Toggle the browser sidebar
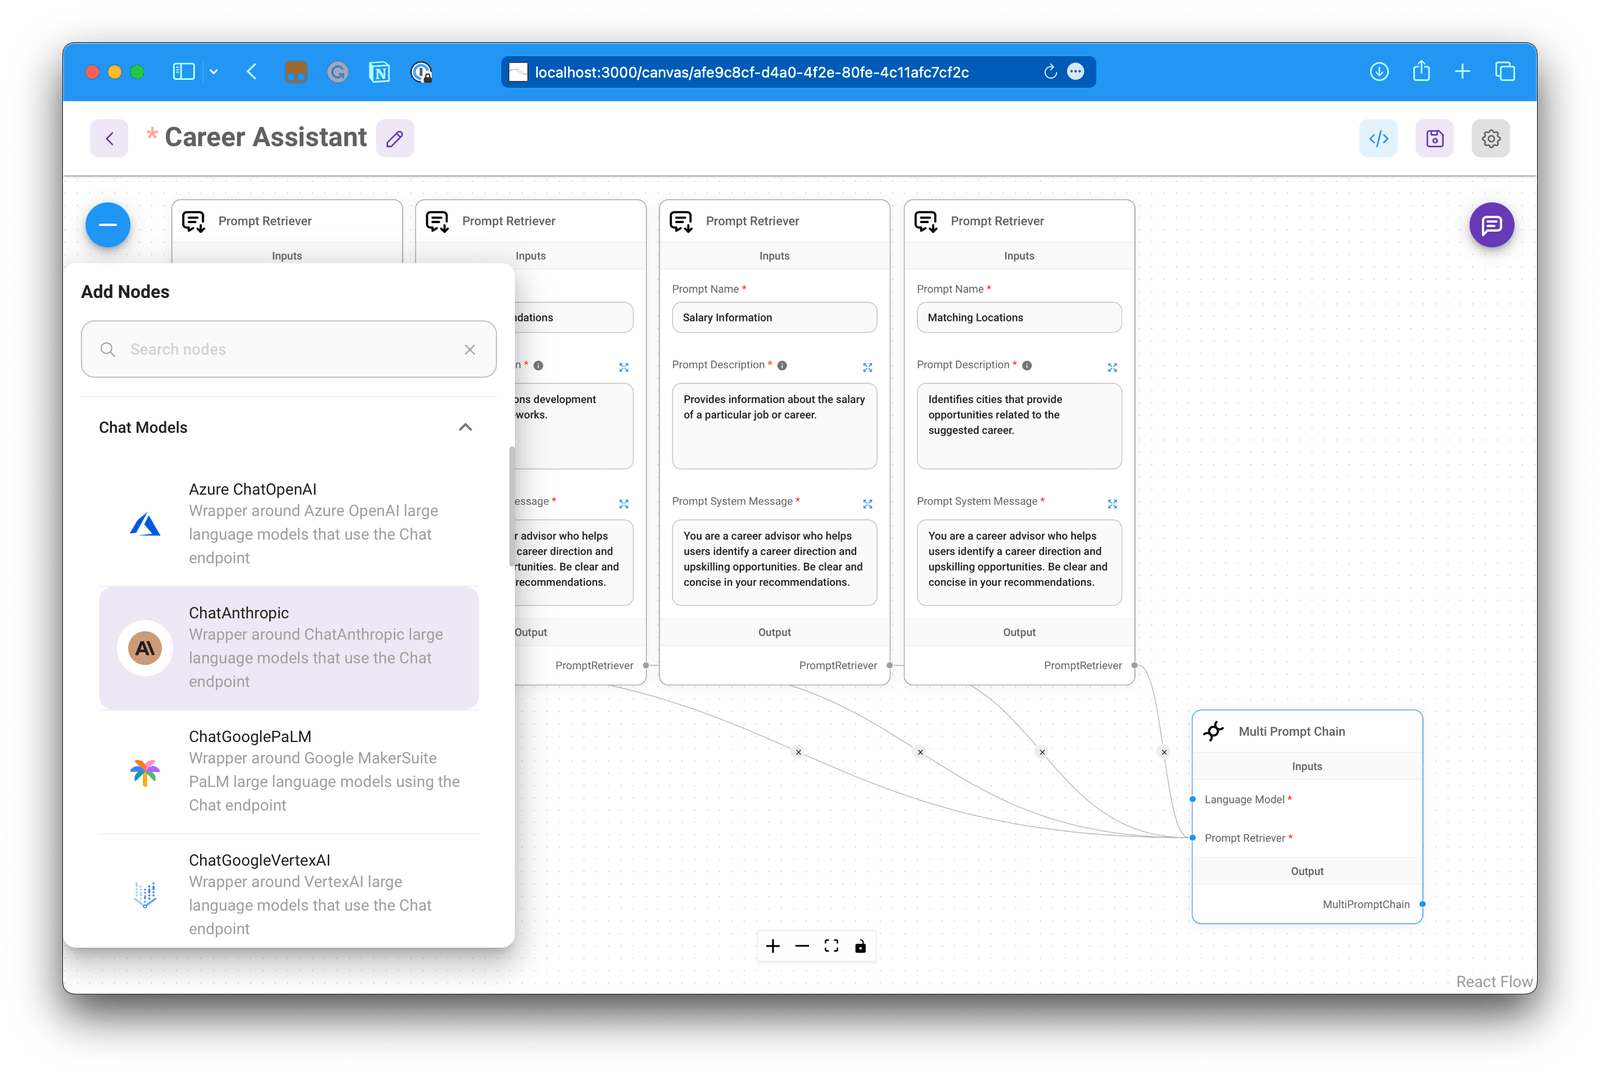The height and width of the screenshot is (1077, 1600). pos(184,72)
